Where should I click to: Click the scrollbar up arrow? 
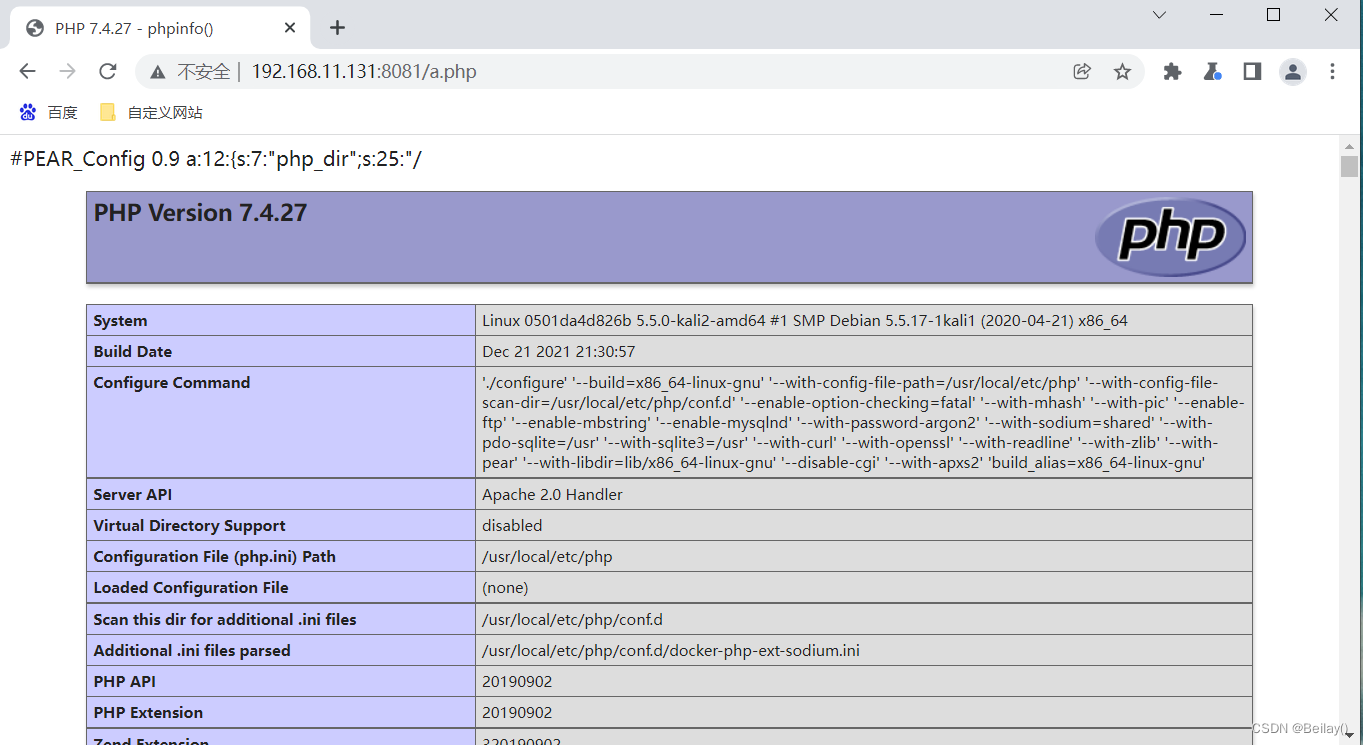1350,145
